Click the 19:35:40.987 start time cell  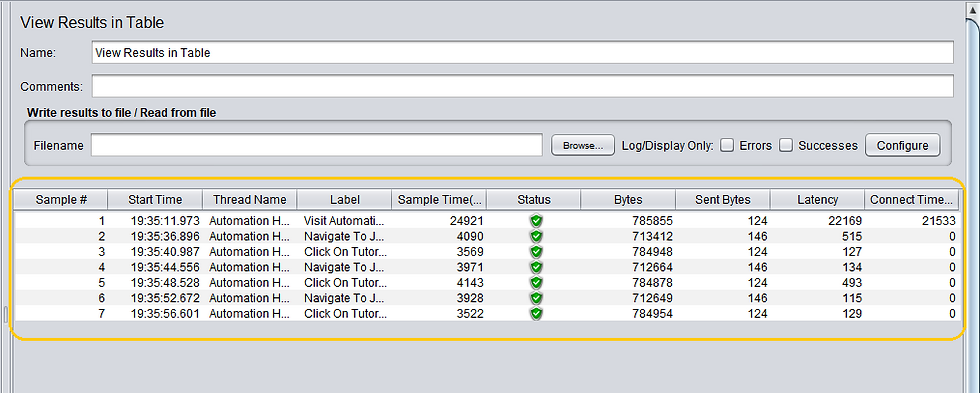coord(164,252)
